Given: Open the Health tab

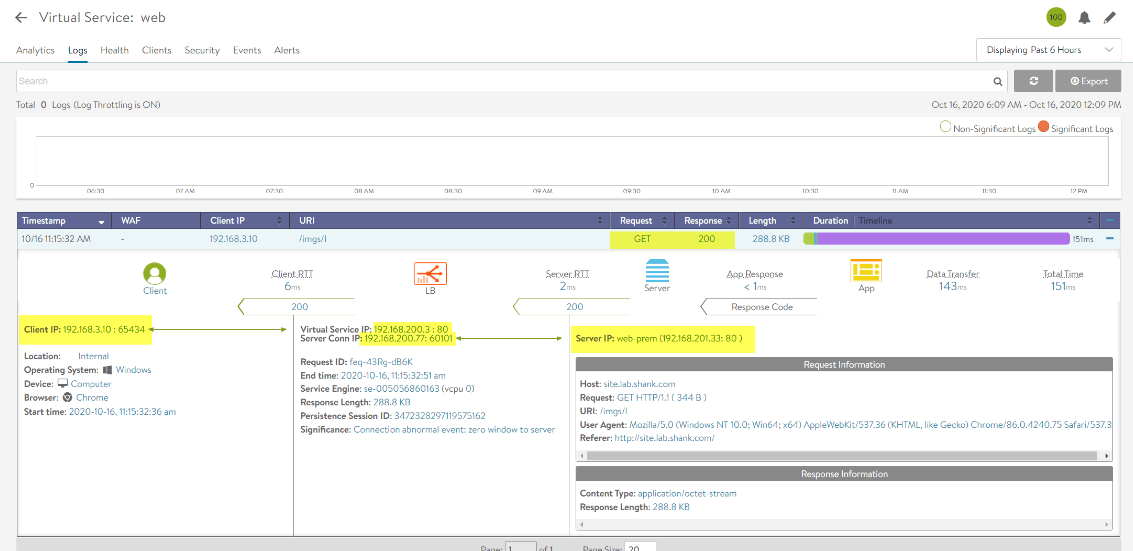Looking at the screenshot, I should tap(114, 51).
